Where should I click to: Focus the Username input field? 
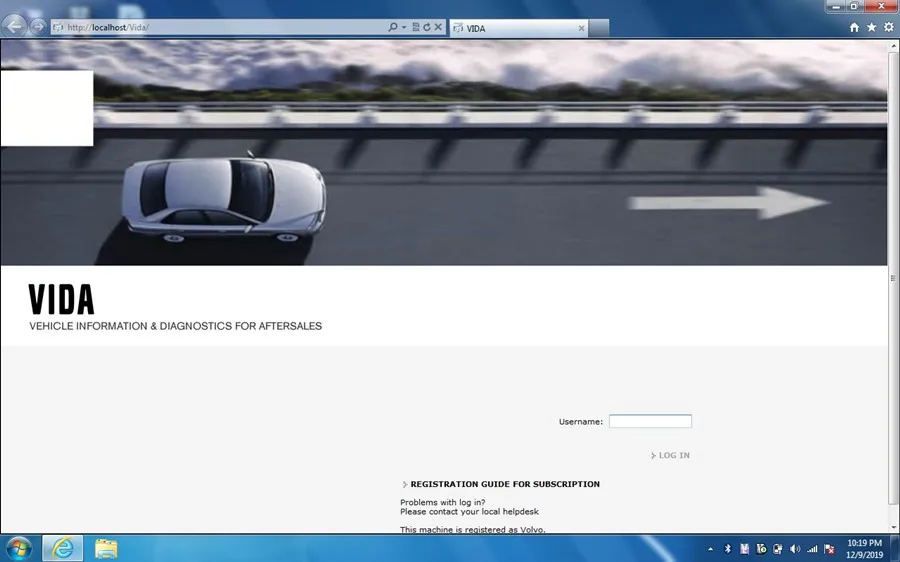[x=650, y=421]
